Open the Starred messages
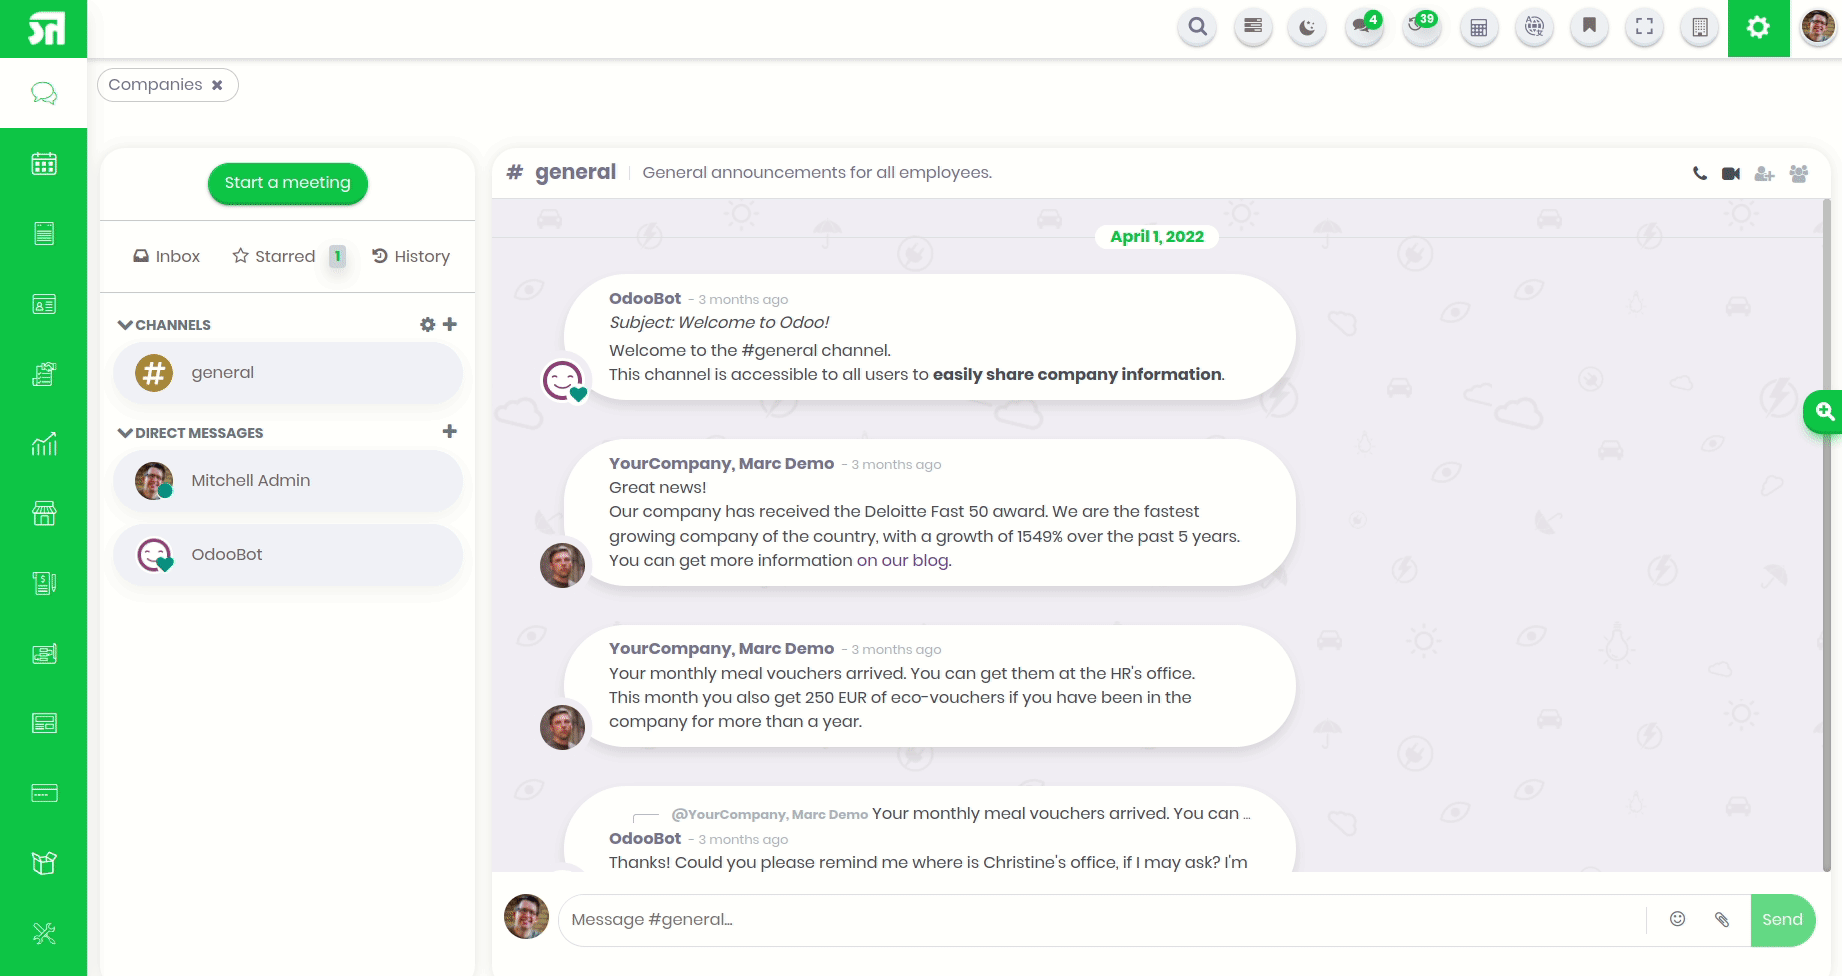This screenshot has width=1842, height=976. (274, 256)
